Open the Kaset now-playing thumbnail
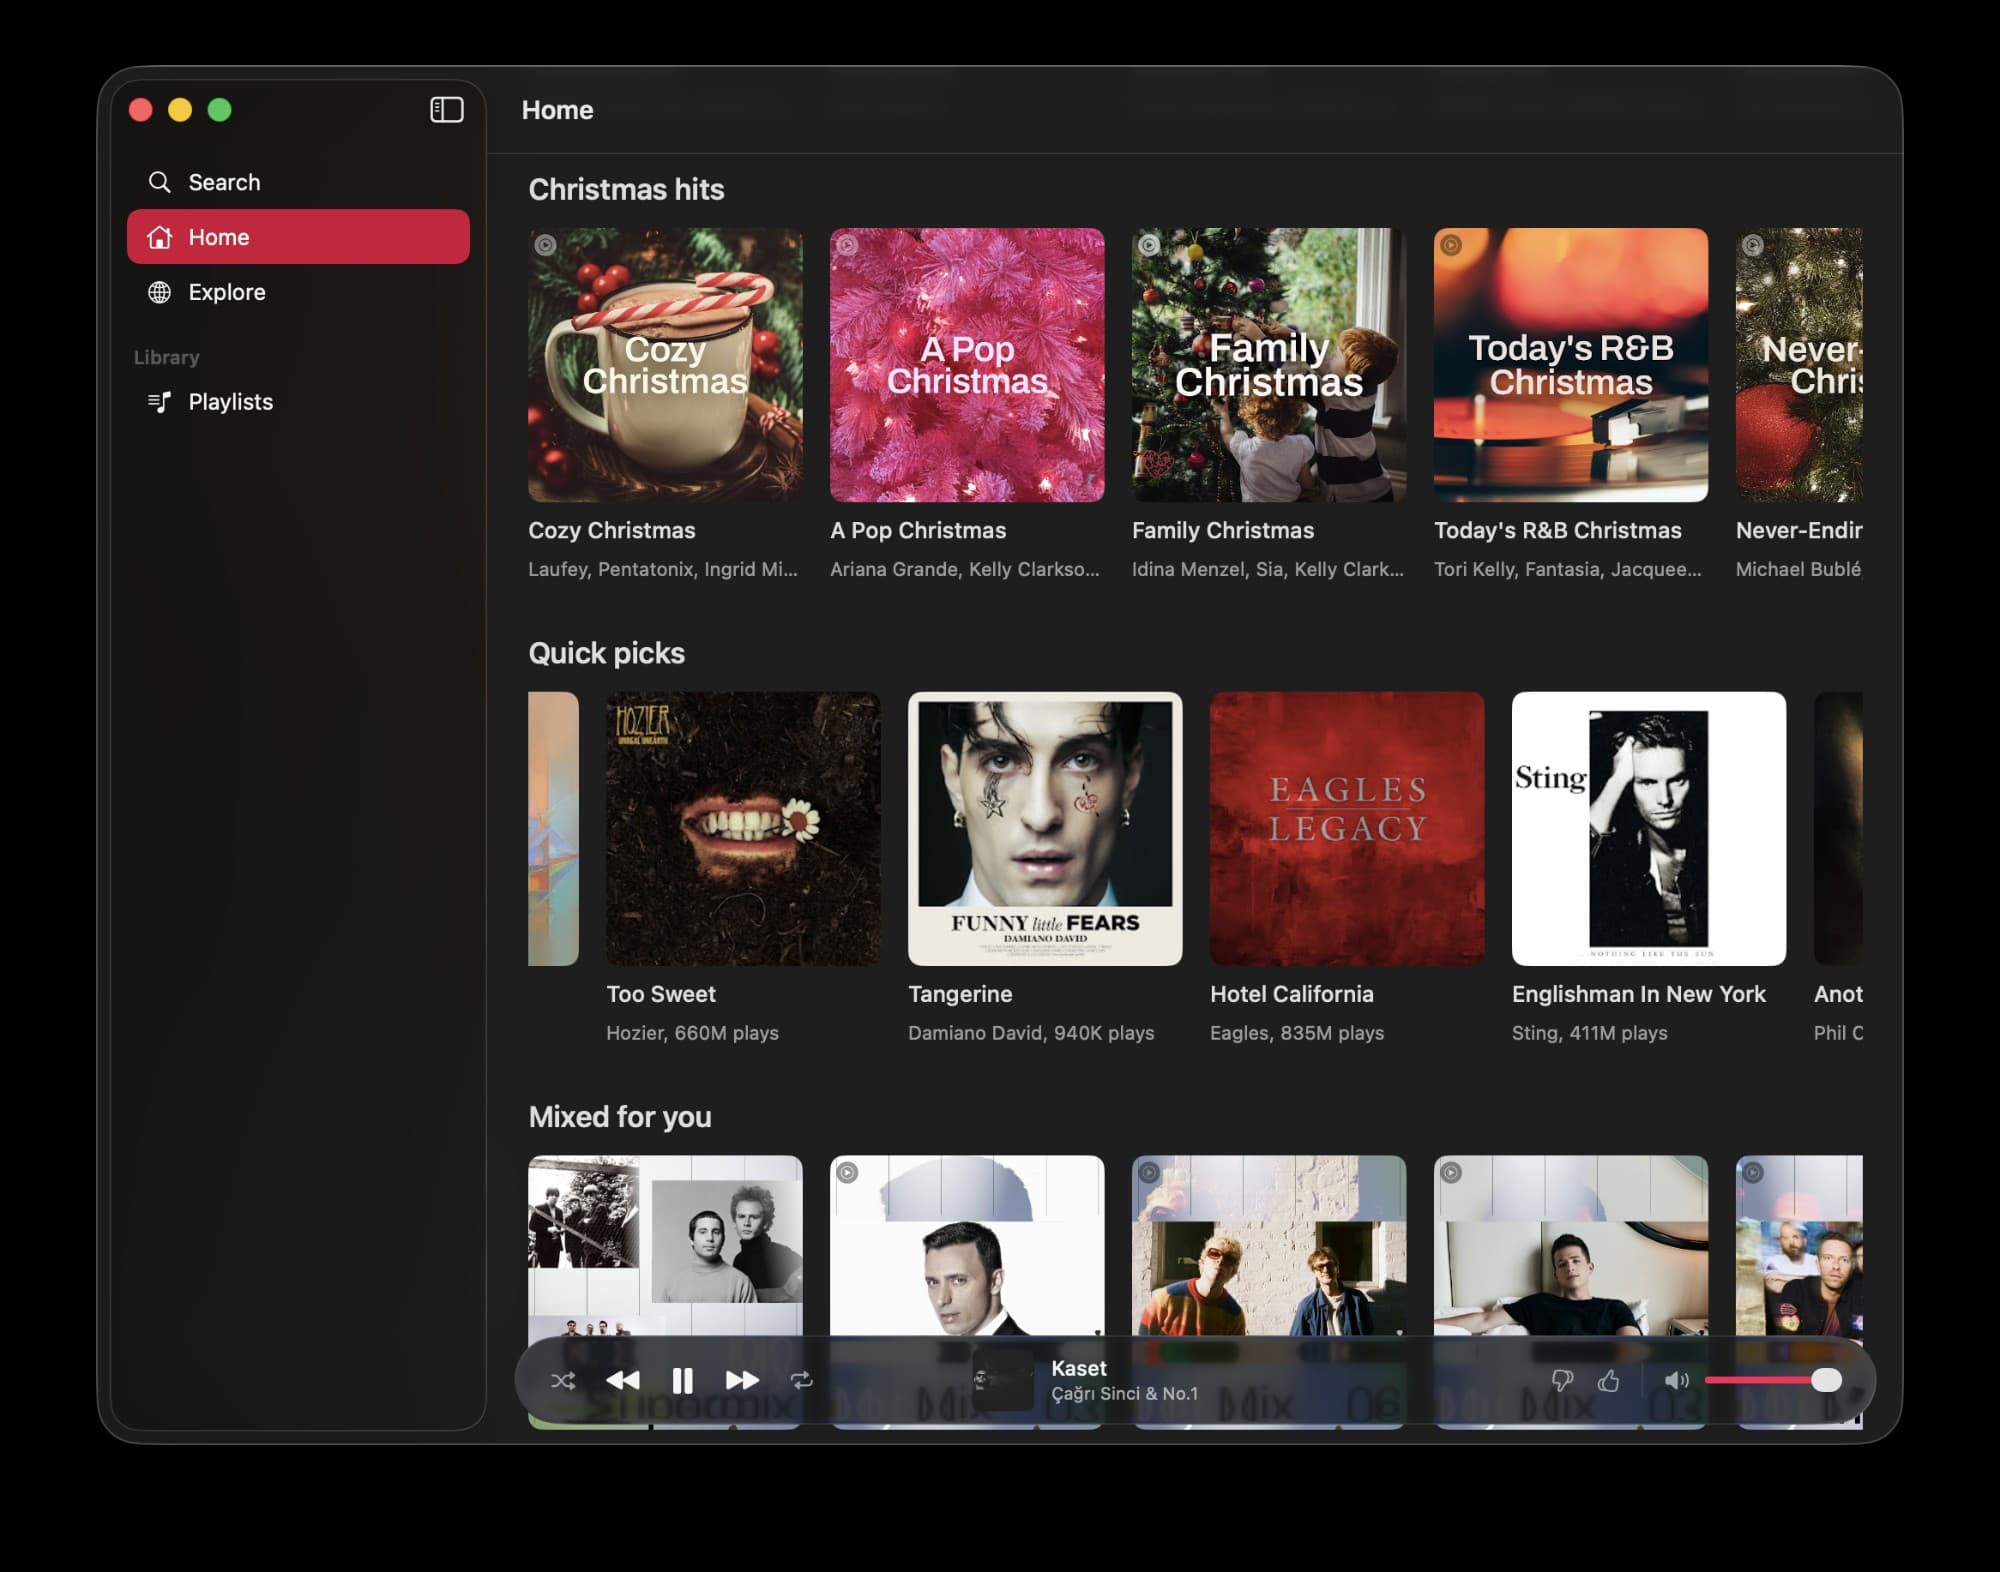Image resolution: width=2000 pixels, height=1572 pixels. pyautogui.click(x=1004, y=1380)
